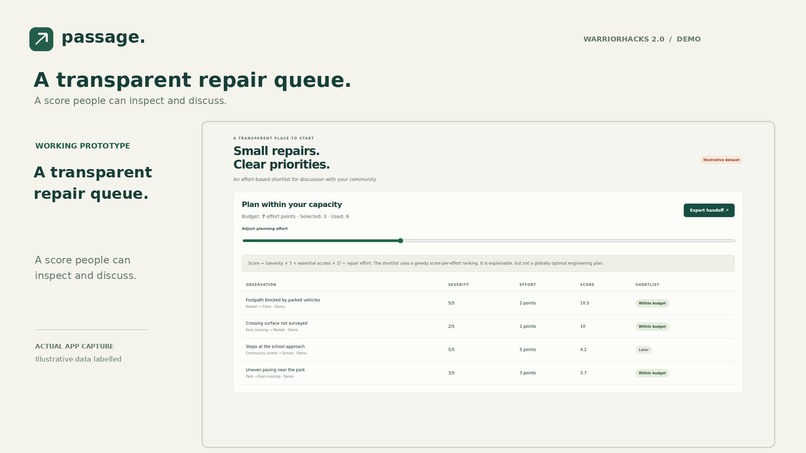The image size is (806, 453).
Task: Click the 3/5 severity value
Action: [451, 373]
